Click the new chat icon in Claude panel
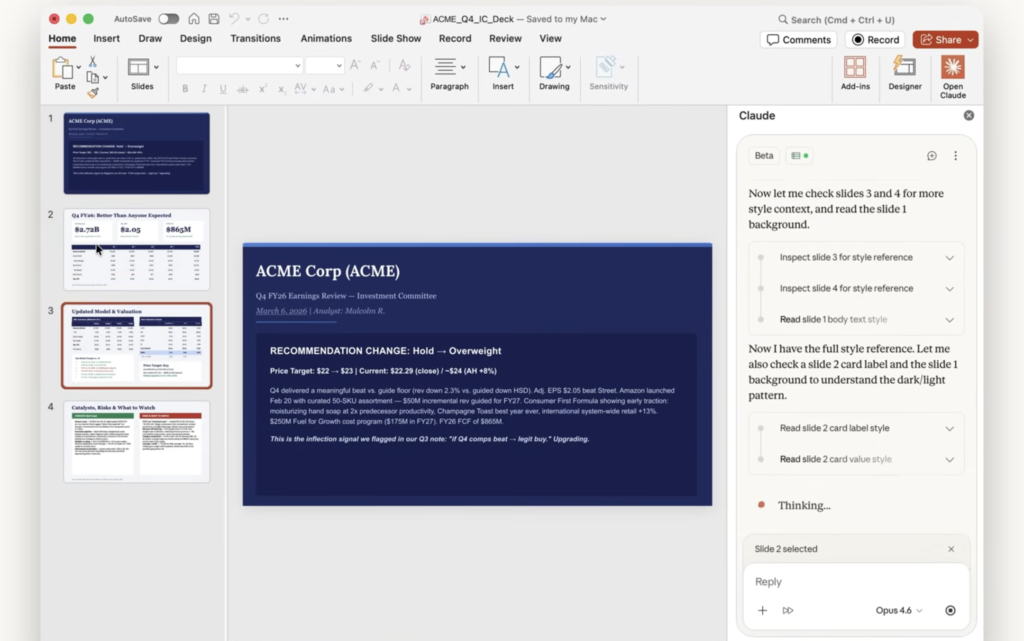 coord(931,156)
